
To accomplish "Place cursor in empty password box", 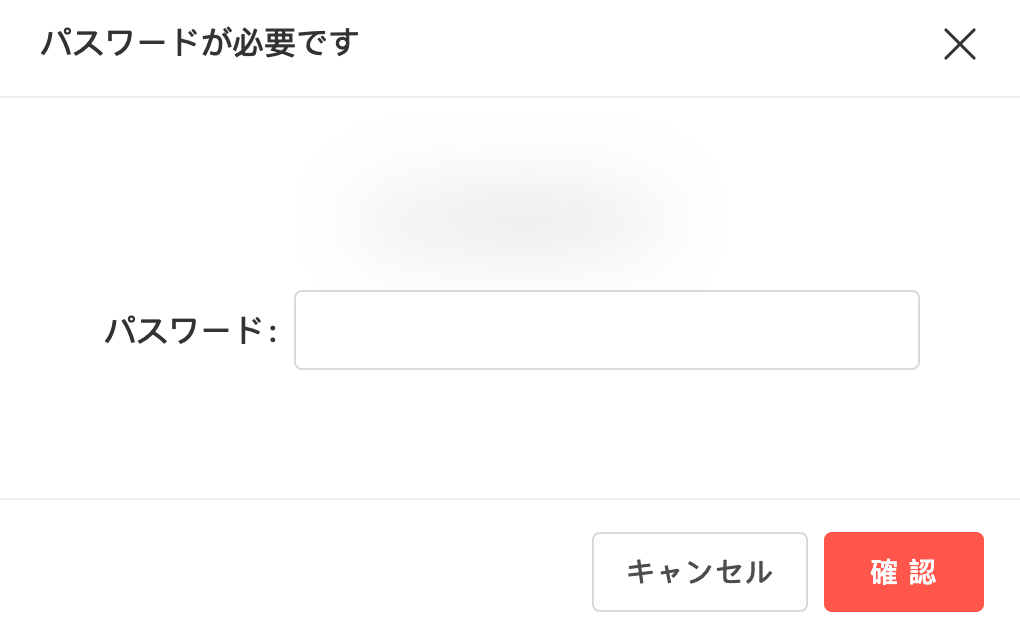I will pyautogui.click(x=606, y=330).
